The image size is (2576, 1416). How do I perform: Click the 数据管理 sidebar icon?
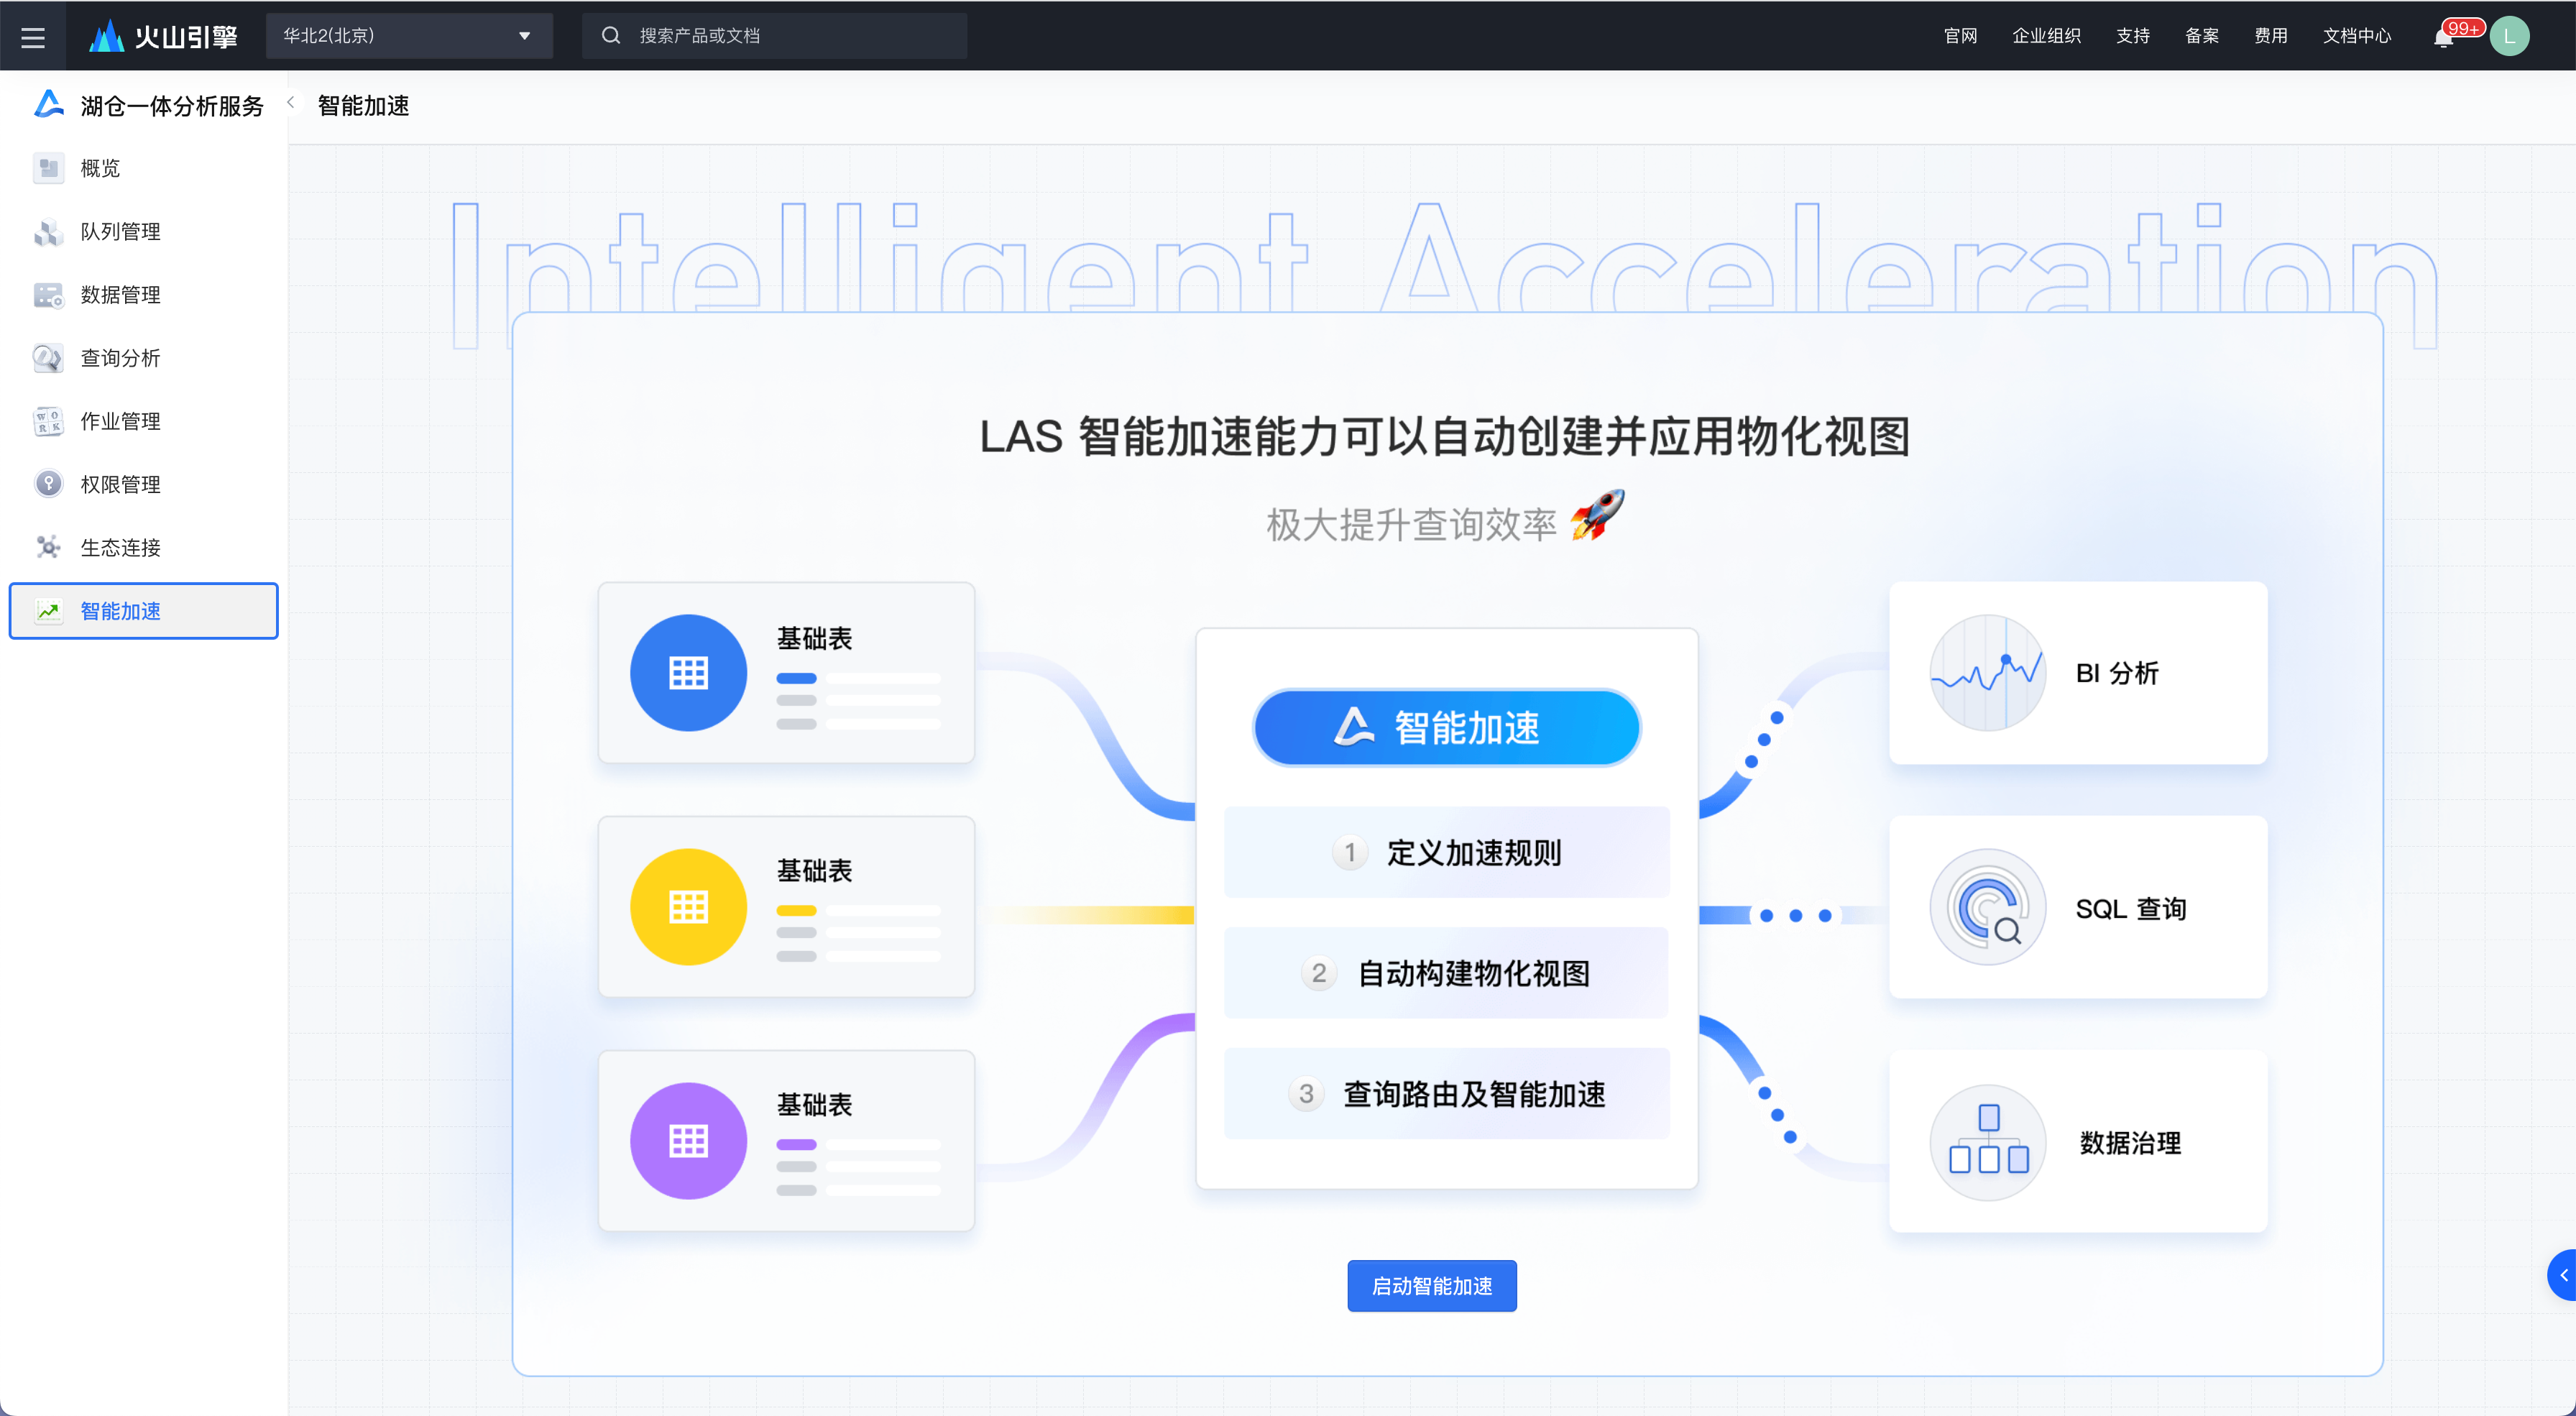pyautogui.click(x=48, y=295)
